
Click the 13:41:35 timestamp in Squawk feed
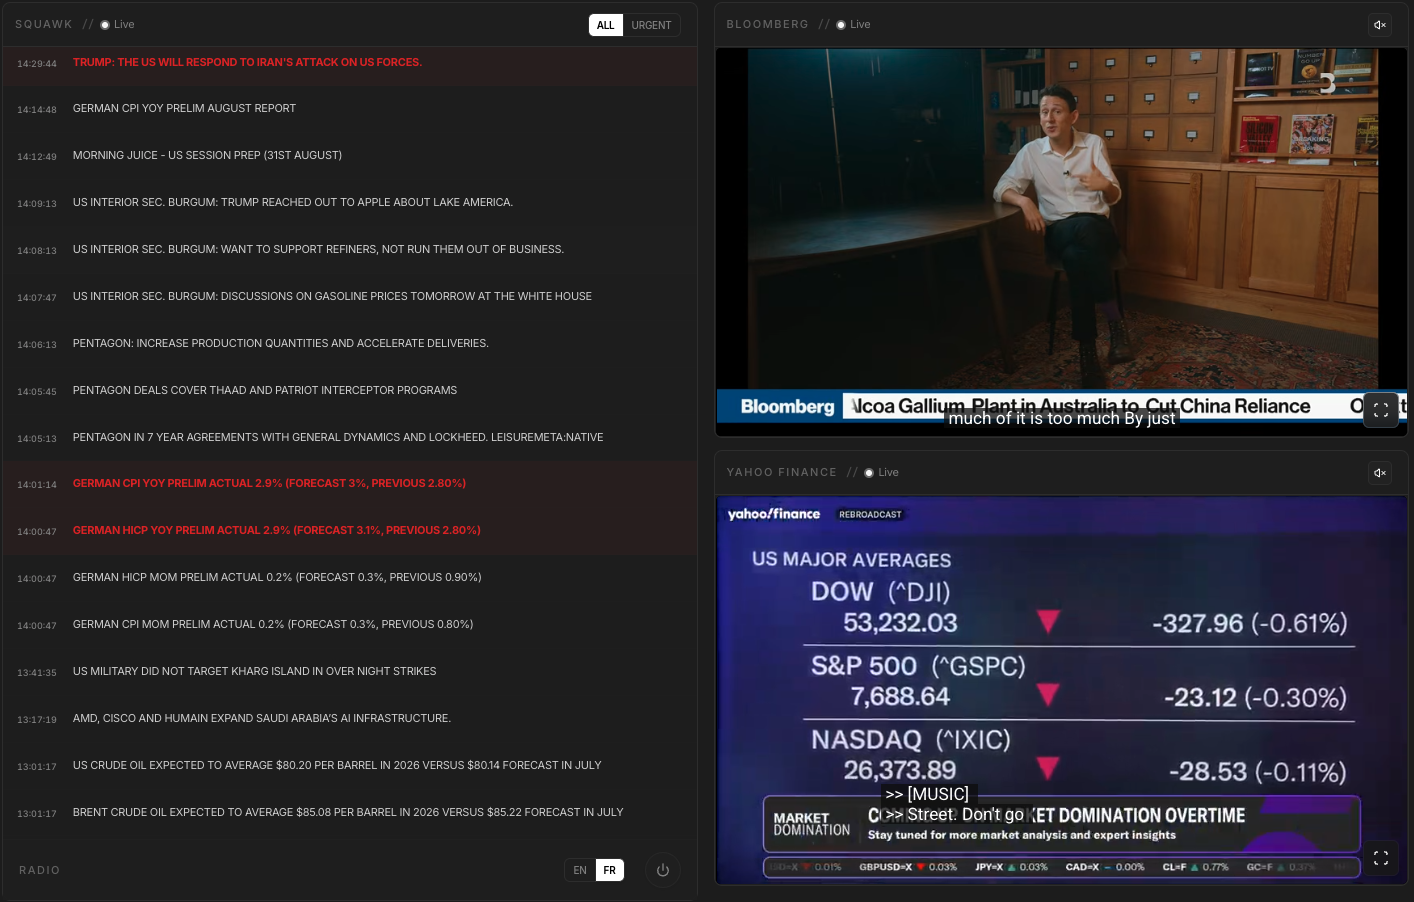(37, 673)
